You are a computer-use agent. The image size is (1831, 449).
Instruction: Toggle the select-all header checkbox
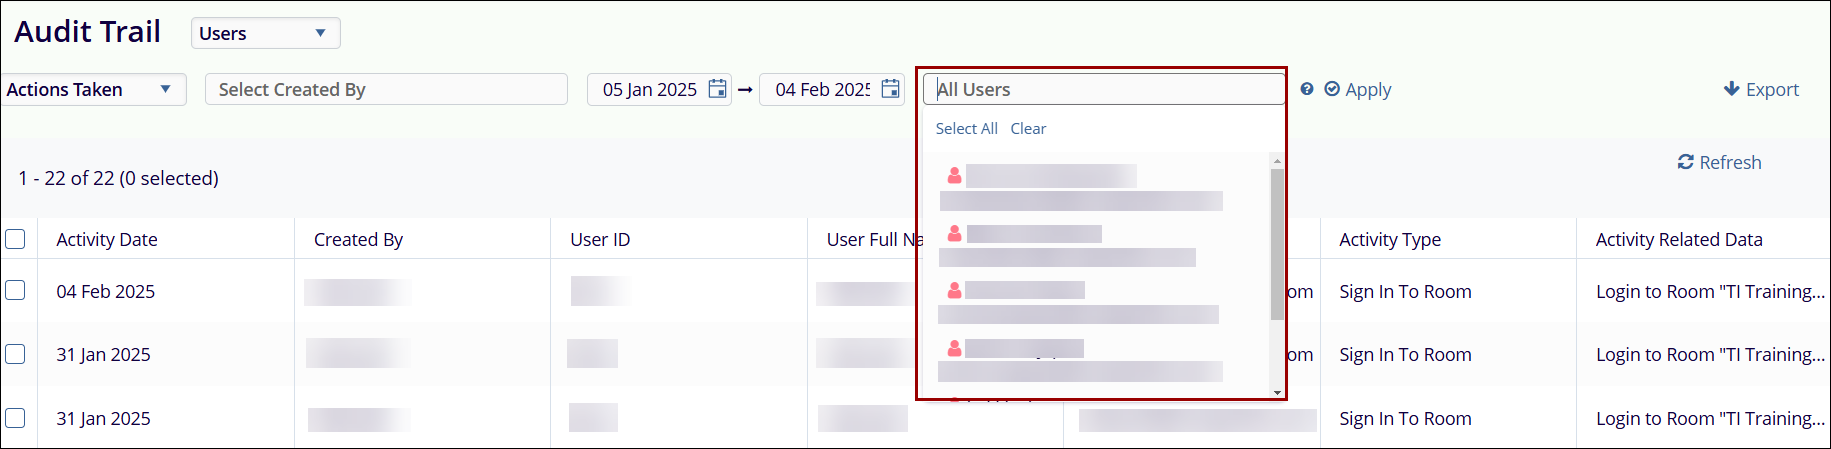coord(15,239)
